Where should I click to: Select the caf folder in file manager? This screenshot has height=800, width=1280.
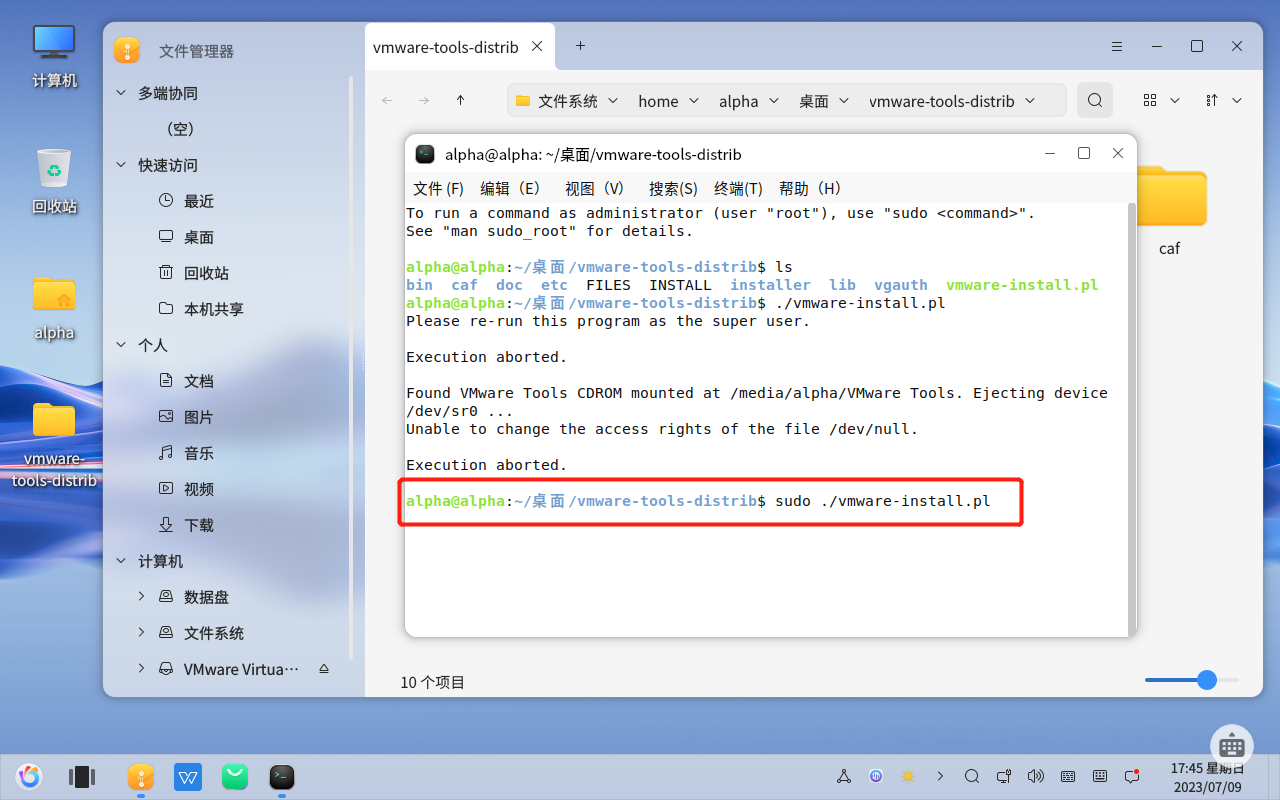tap(1170, 212)
